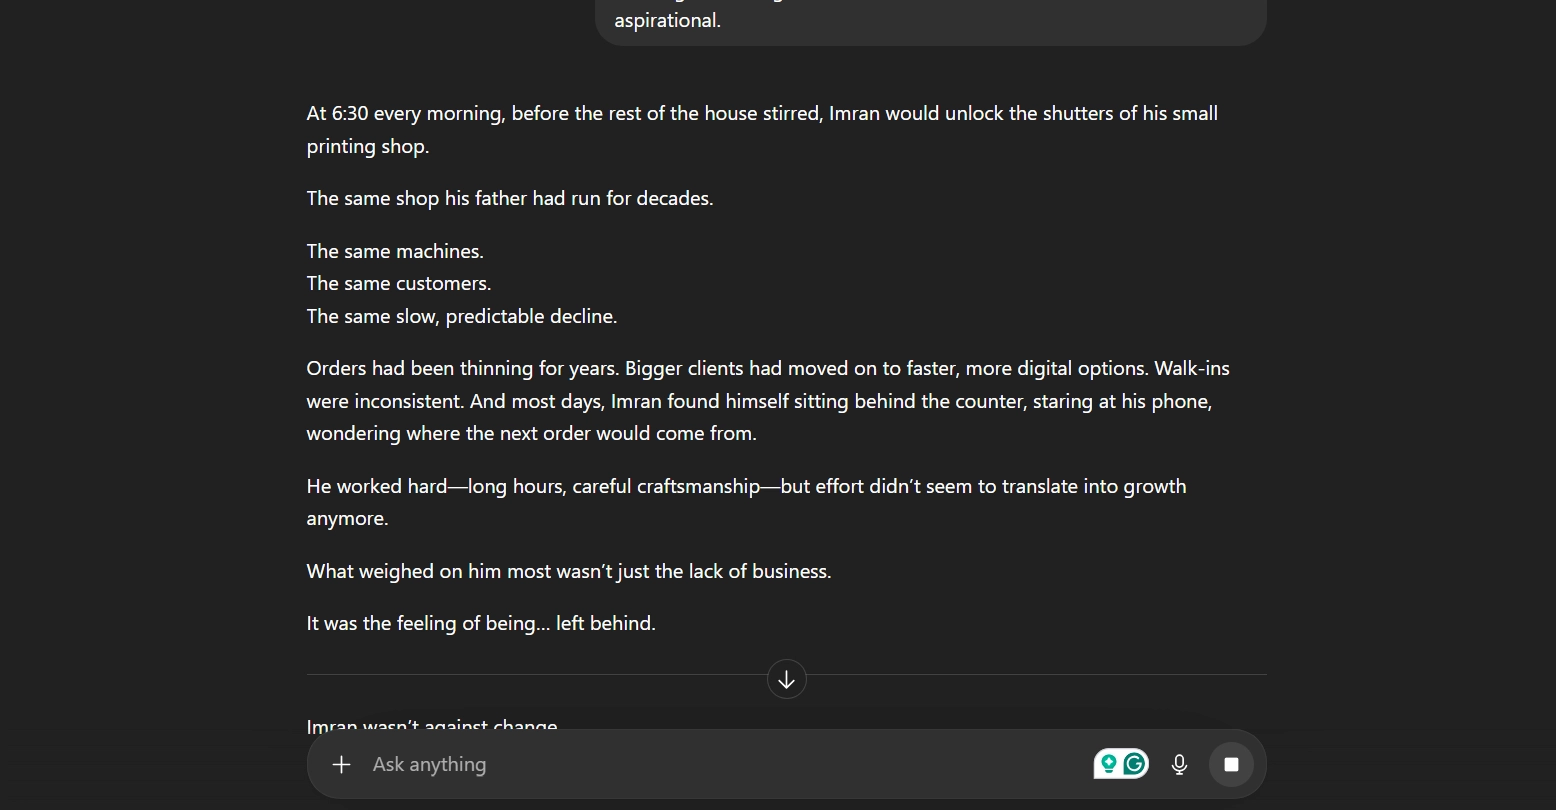This screenshot has width=1556, height=810.
Task: Click the words printing shop in the story
Action: [368, 147]
